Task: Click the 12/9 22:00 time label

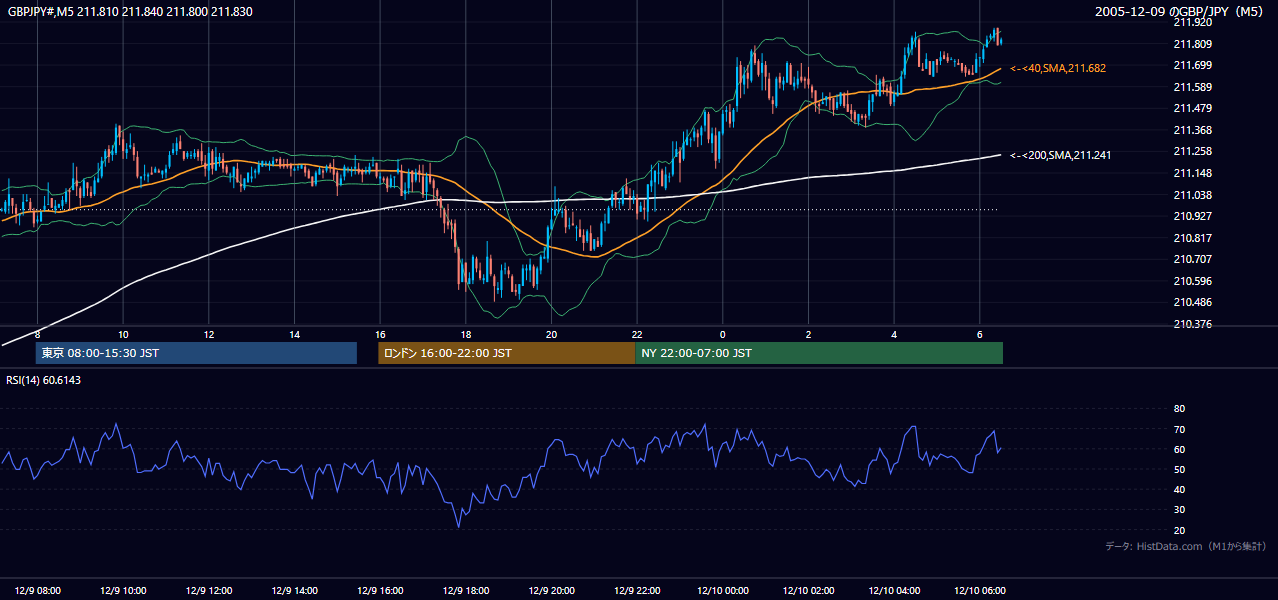Action: [637, 590]
